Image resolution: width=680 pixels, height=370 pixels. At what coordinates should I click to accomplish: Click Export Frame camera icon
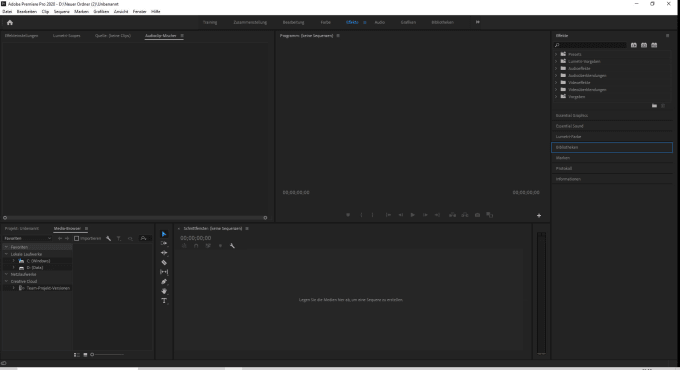[477, 215]
